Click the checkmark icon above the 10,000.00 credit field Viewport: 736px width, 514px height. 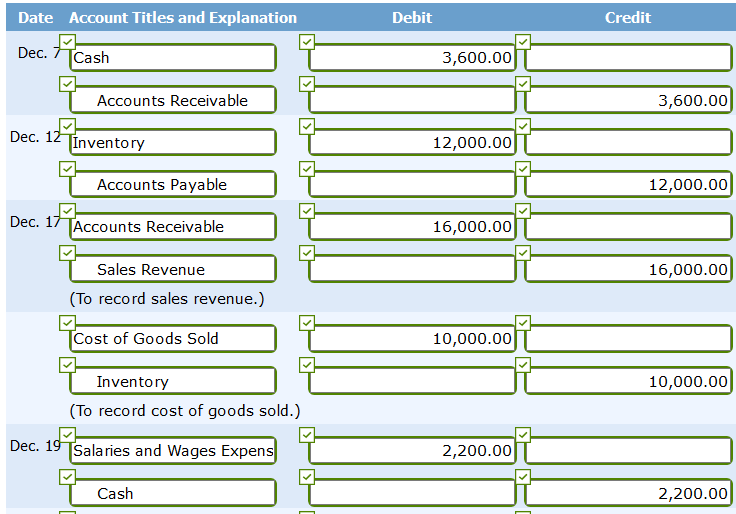[523, 365]
